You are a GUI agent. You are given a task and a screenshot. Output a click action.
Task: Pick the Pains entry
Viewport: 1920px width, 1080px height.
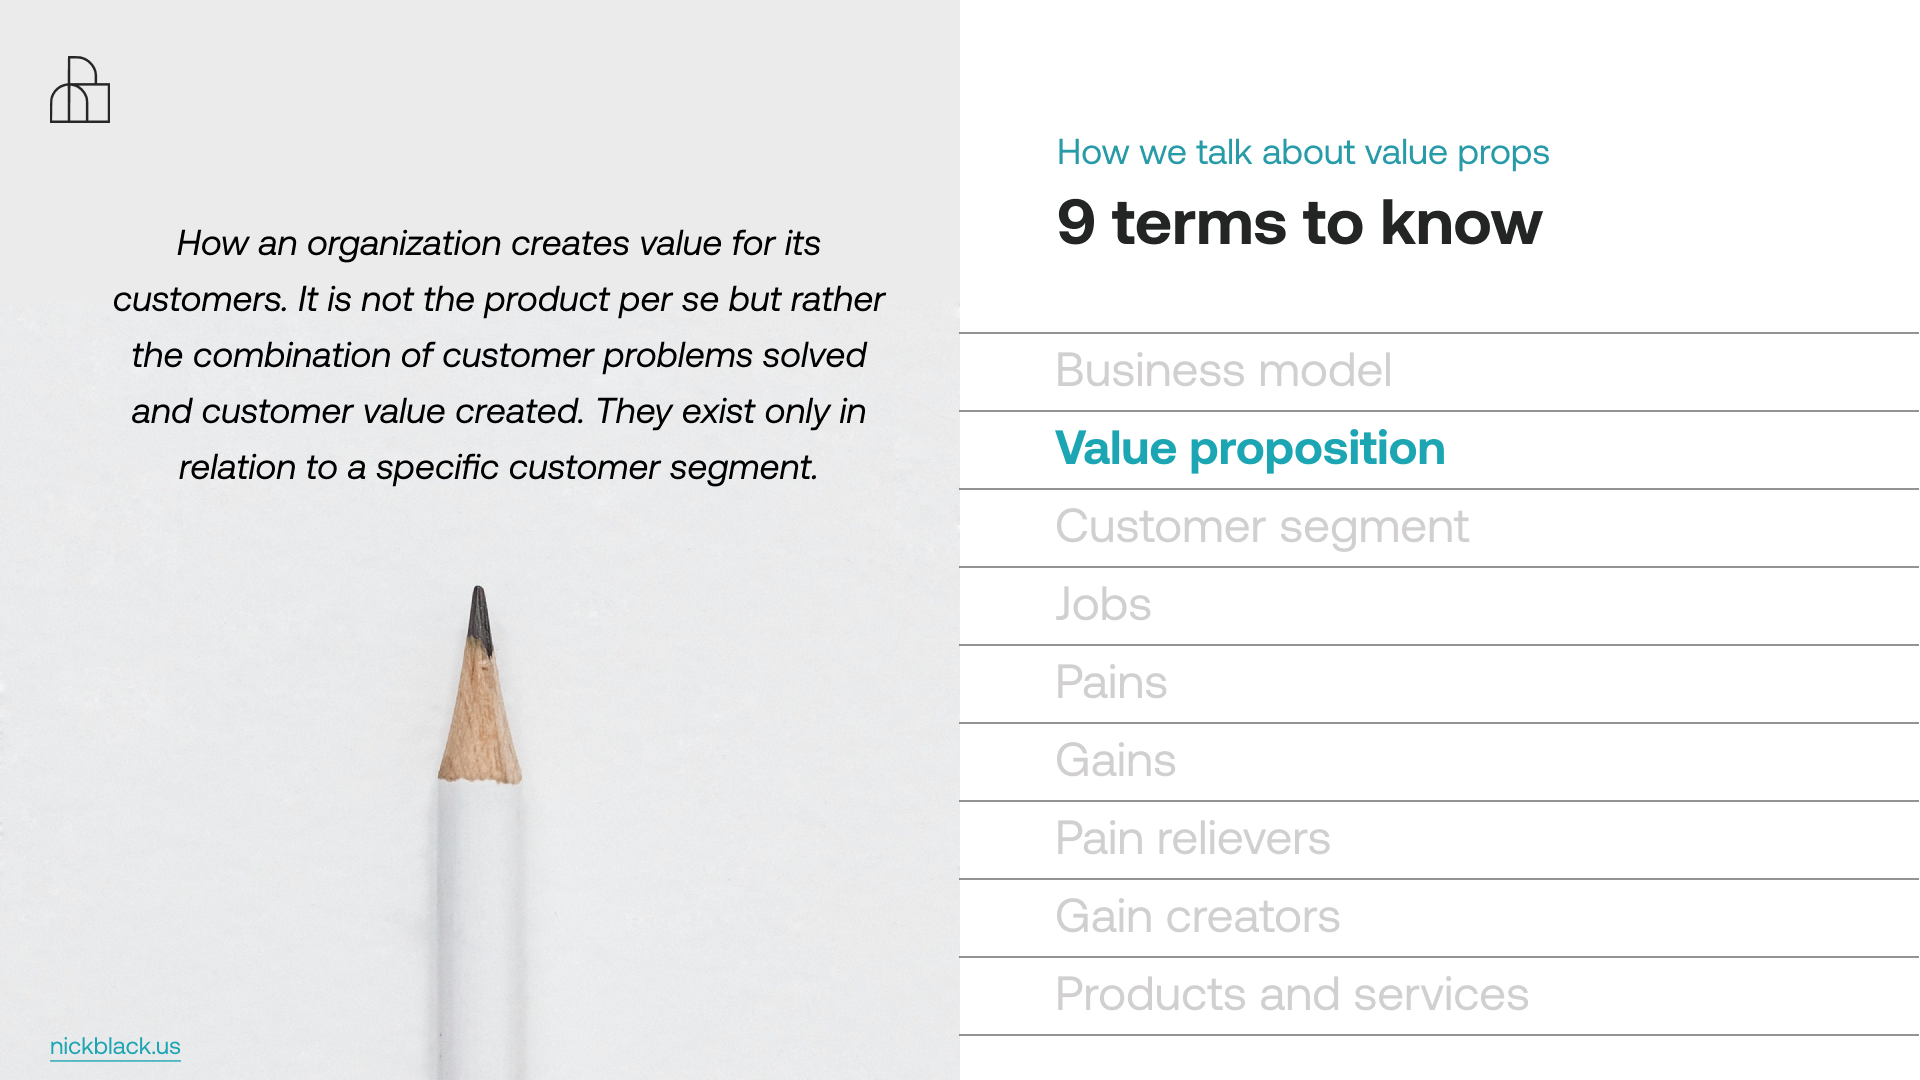pyautogui.click(x=1111, y=683)
